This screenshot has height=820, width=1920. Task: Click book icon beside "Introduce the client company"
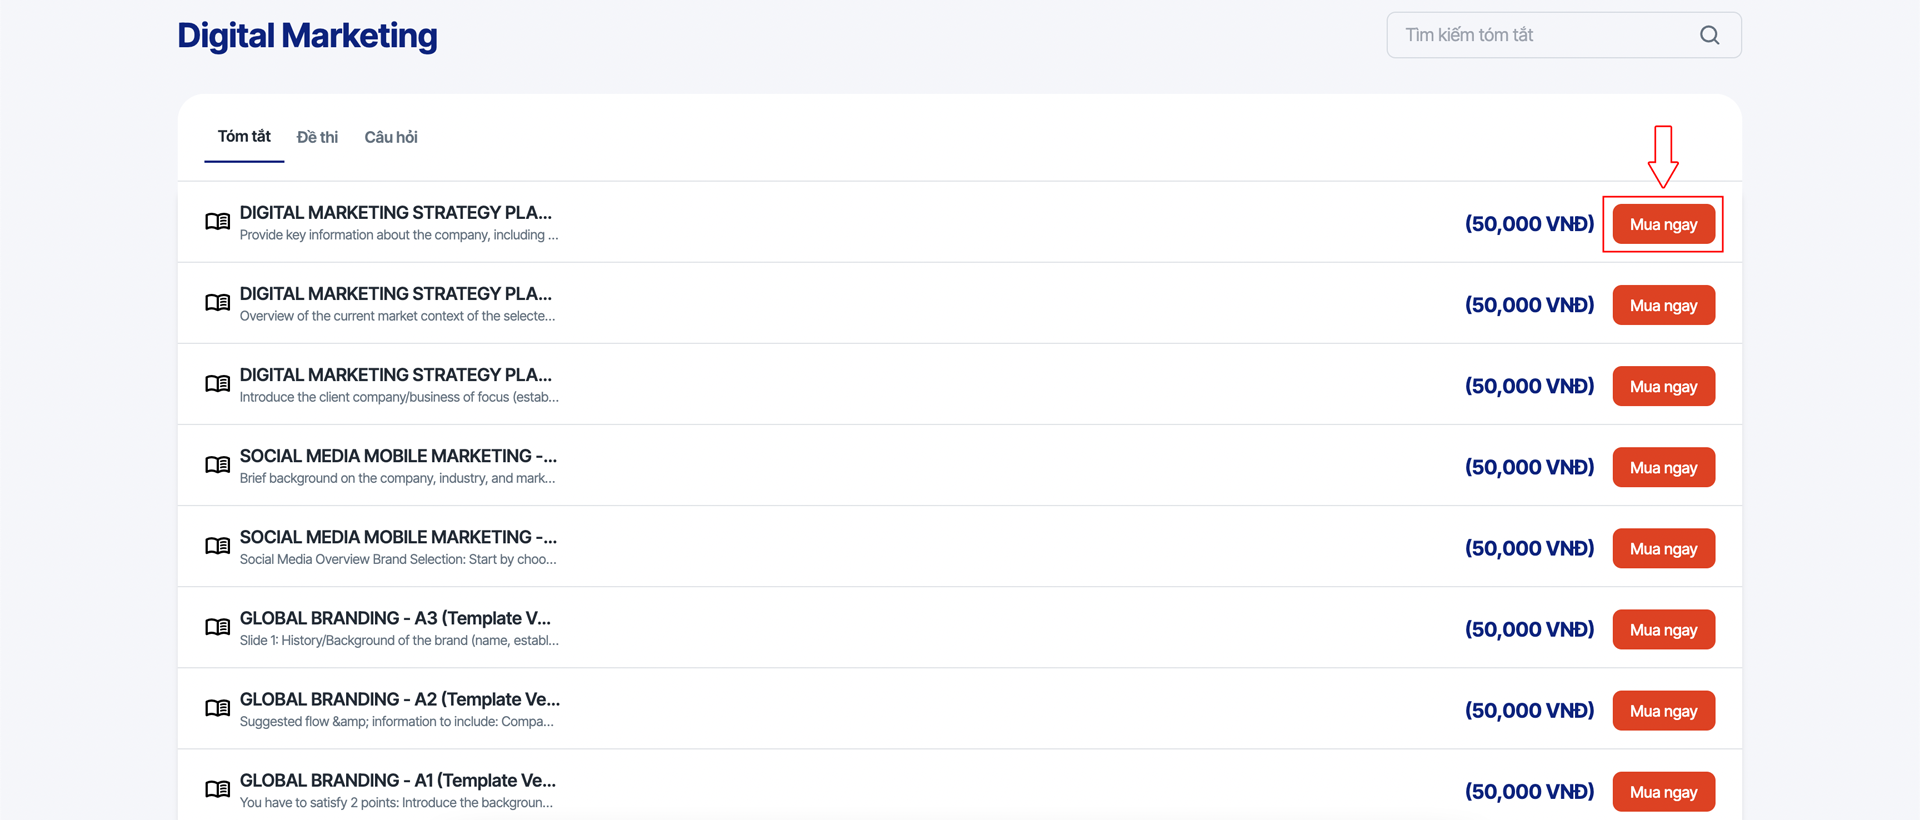217,383
